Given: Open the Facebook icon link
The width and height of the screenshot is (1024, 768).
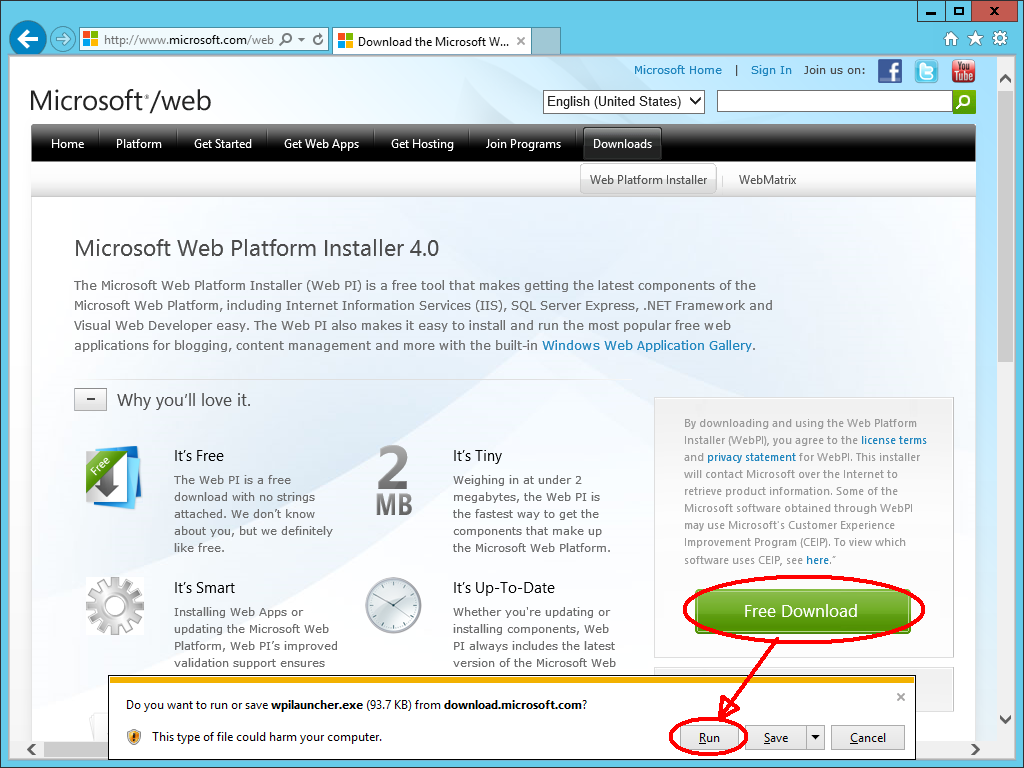Looking at the screenshot, I should pos(889,71).
